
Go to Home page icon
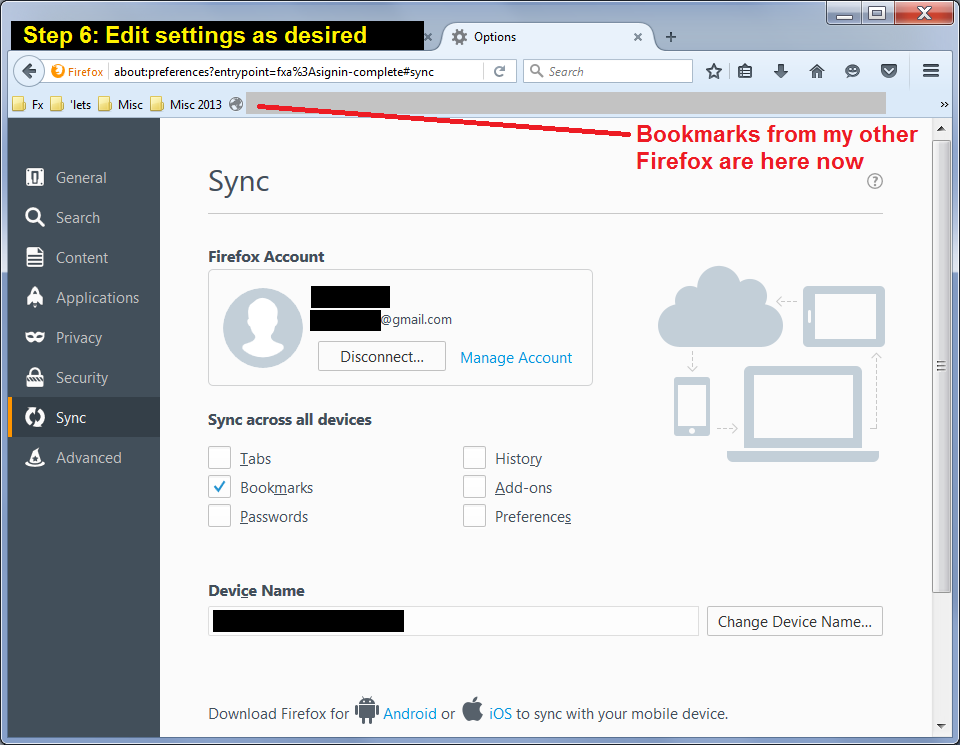(816, 71)
